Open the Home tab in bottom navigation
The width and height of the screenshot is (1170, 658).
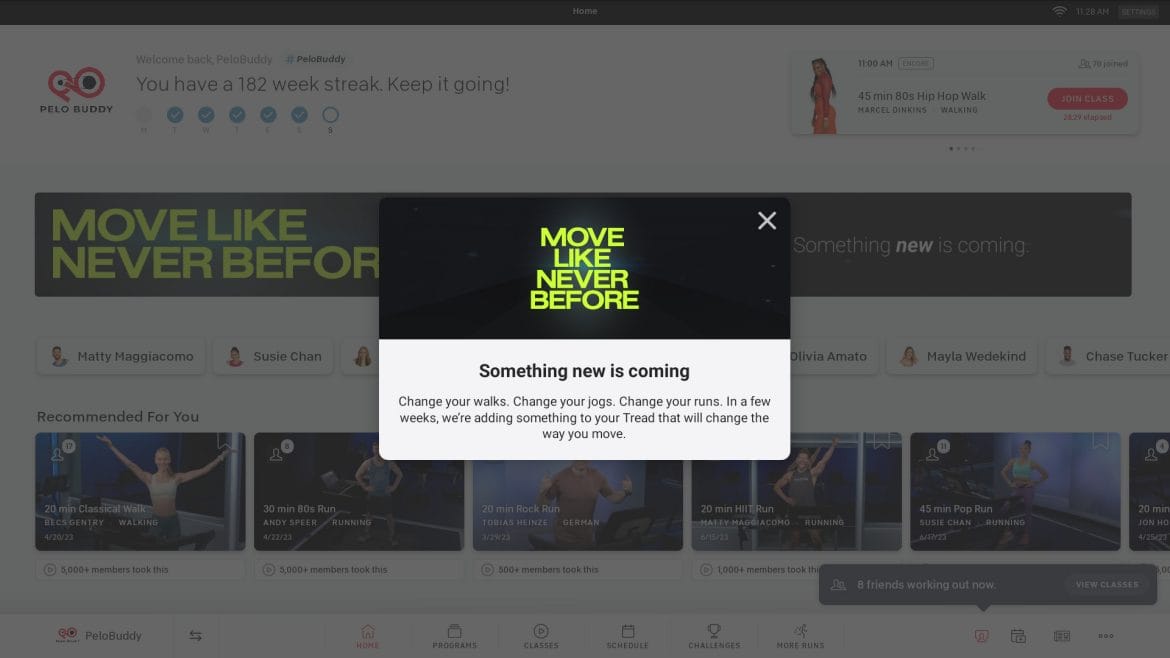367,636
